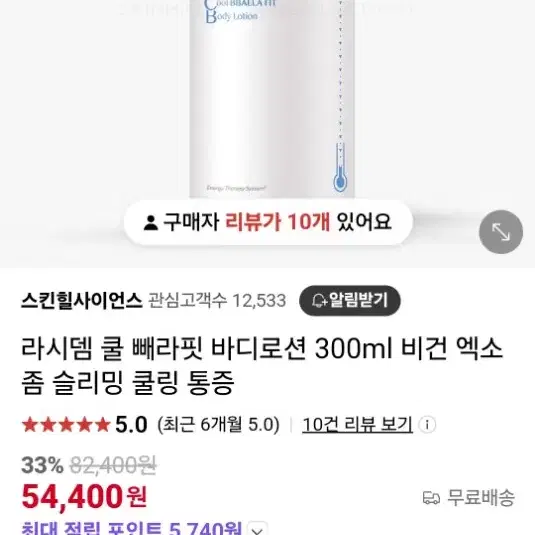
Task: Tap the buyer person icon in review bubble
Action: [x=150, y=222]
